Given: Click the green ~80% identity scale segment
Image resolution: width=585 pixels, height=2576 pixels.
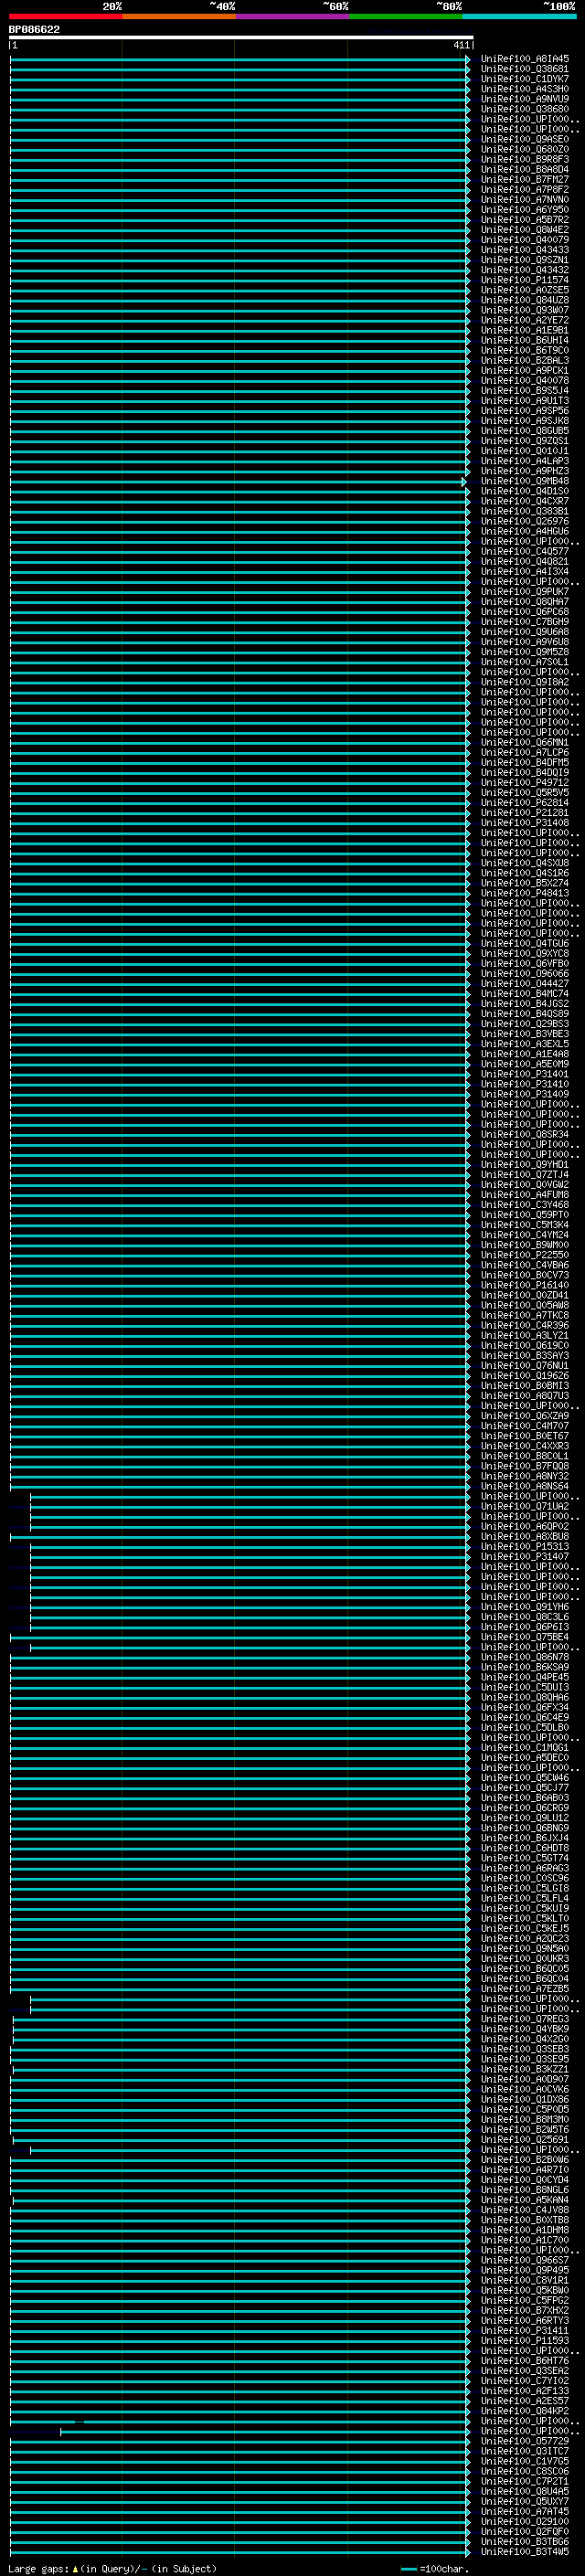Looking at the screenshot, I should click(x=406, y=17).
